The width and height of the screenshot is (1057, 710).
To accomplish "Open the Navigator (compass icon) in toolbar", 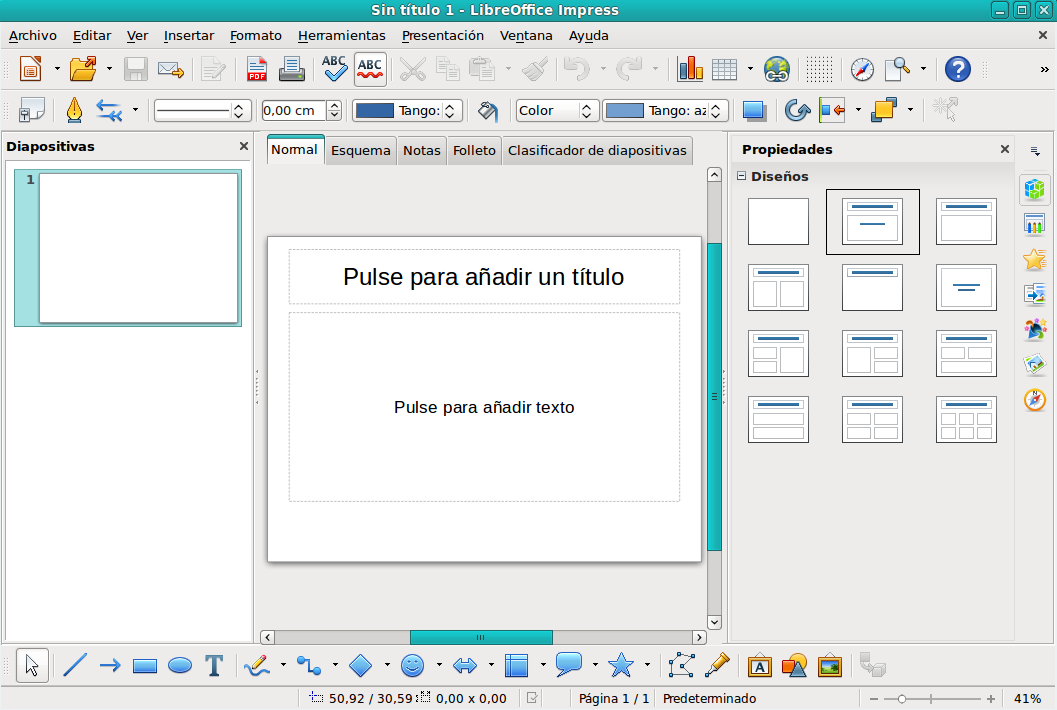I will 862,69.
